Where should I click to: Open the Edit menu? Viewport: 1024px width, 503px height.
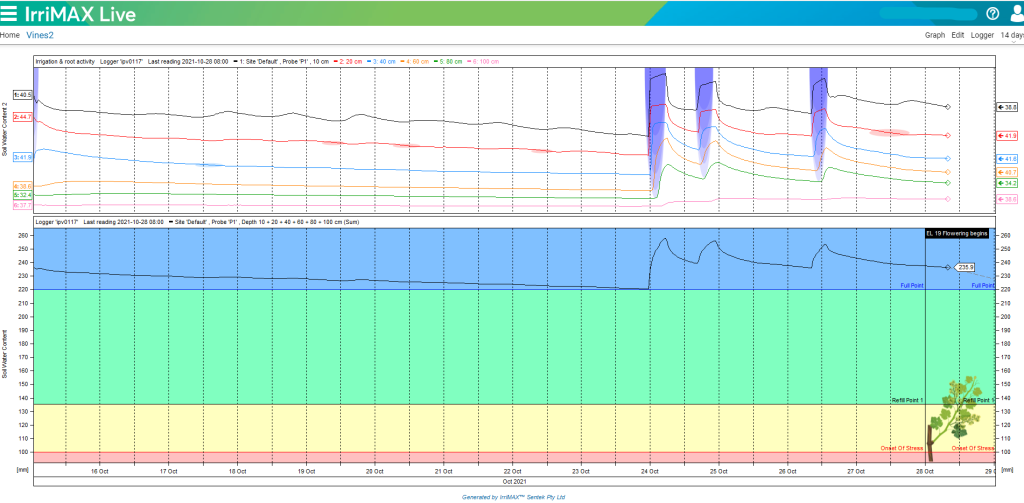pyautogui.click(x=958, y=35)
